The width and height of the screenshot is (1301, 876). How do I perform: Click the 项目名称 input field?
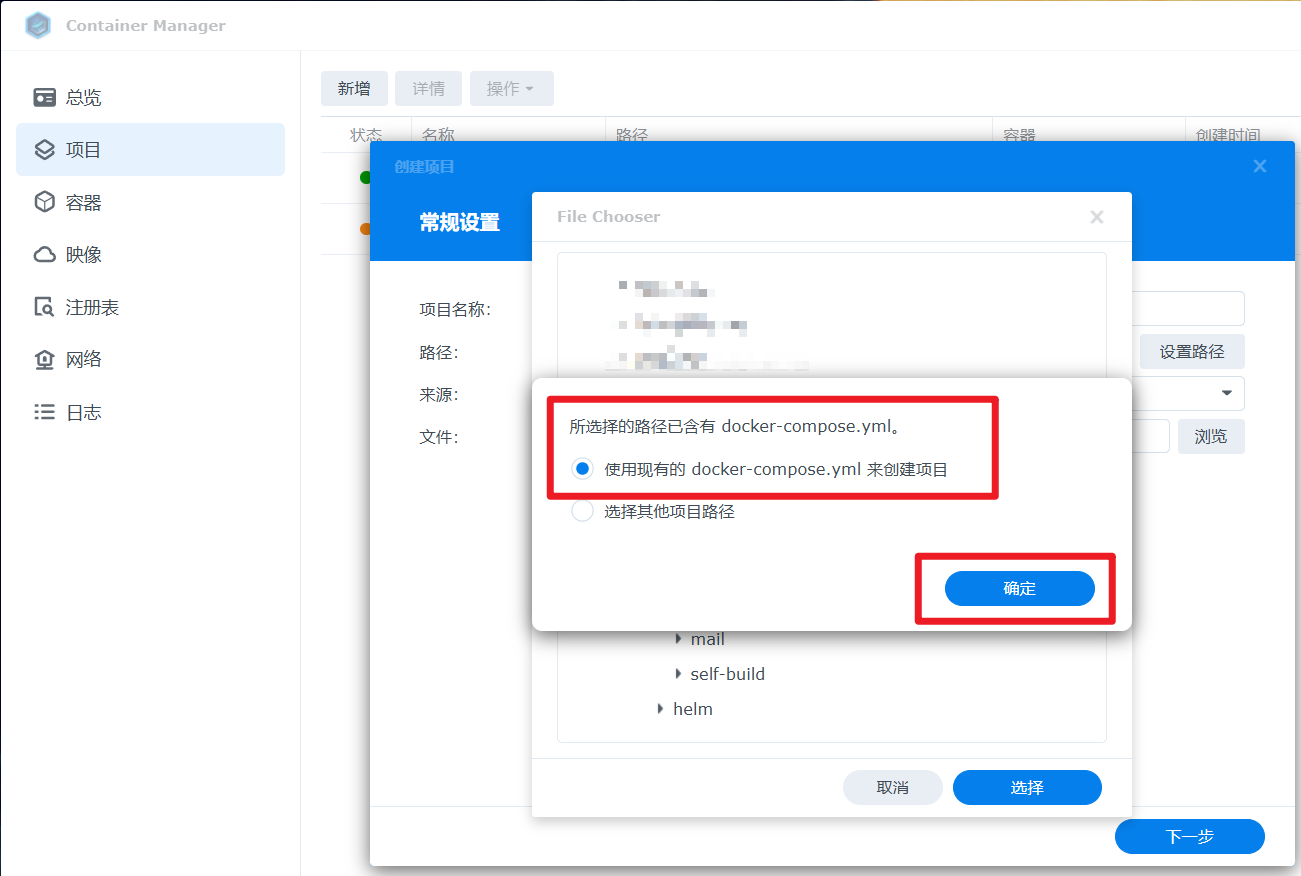(1188, 309)
